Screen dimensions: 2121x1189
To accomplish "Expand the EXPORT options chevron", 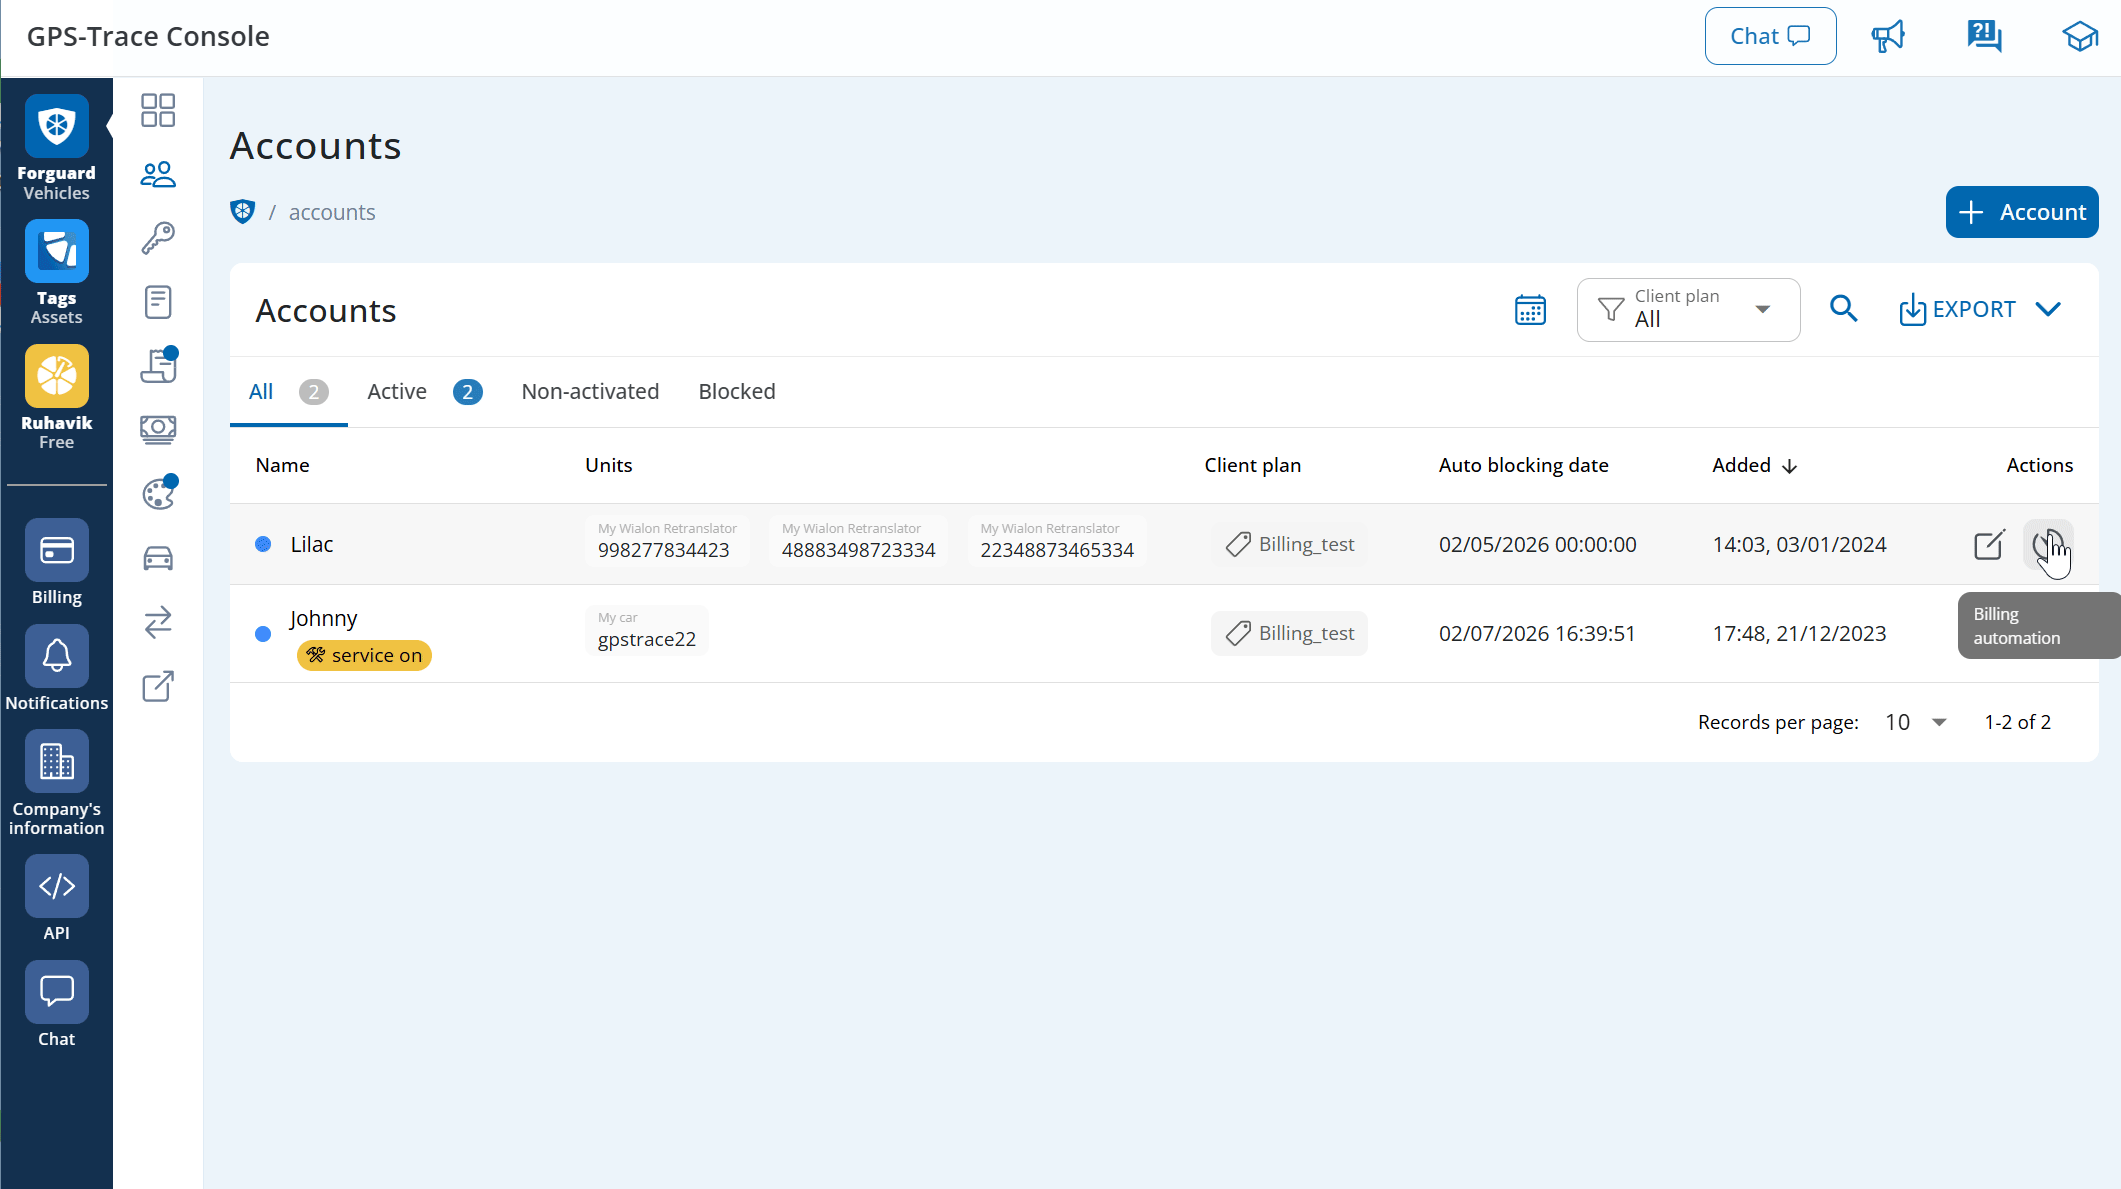I will click(x=2048, y=309).
